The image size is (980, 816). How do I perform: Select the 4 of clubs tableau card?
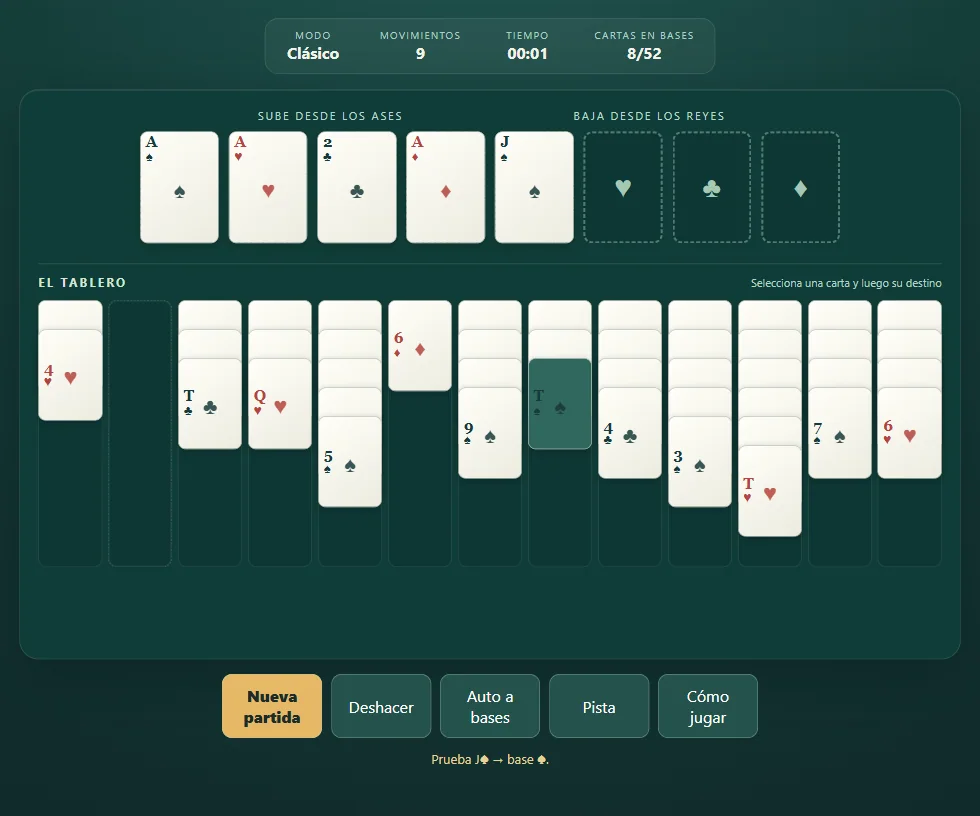tap(630, 433)
